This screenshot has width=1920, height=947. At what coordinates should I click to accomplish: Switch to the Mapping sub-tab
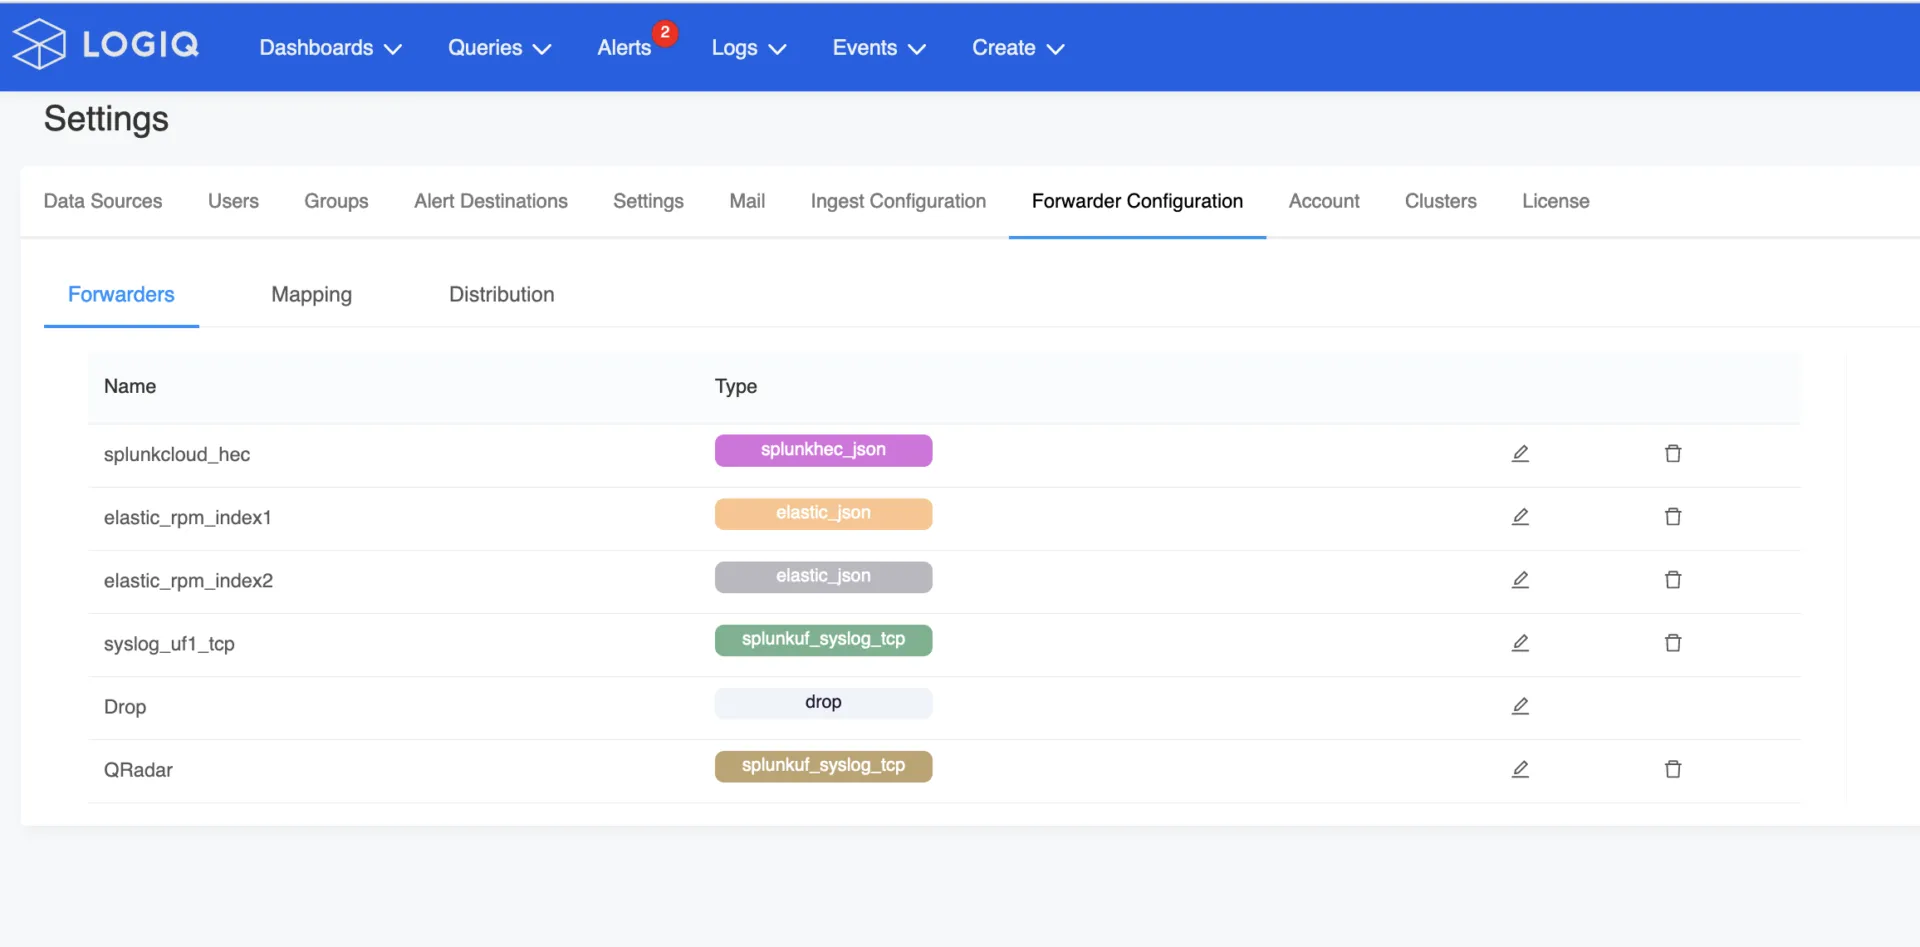pos(311,294)
